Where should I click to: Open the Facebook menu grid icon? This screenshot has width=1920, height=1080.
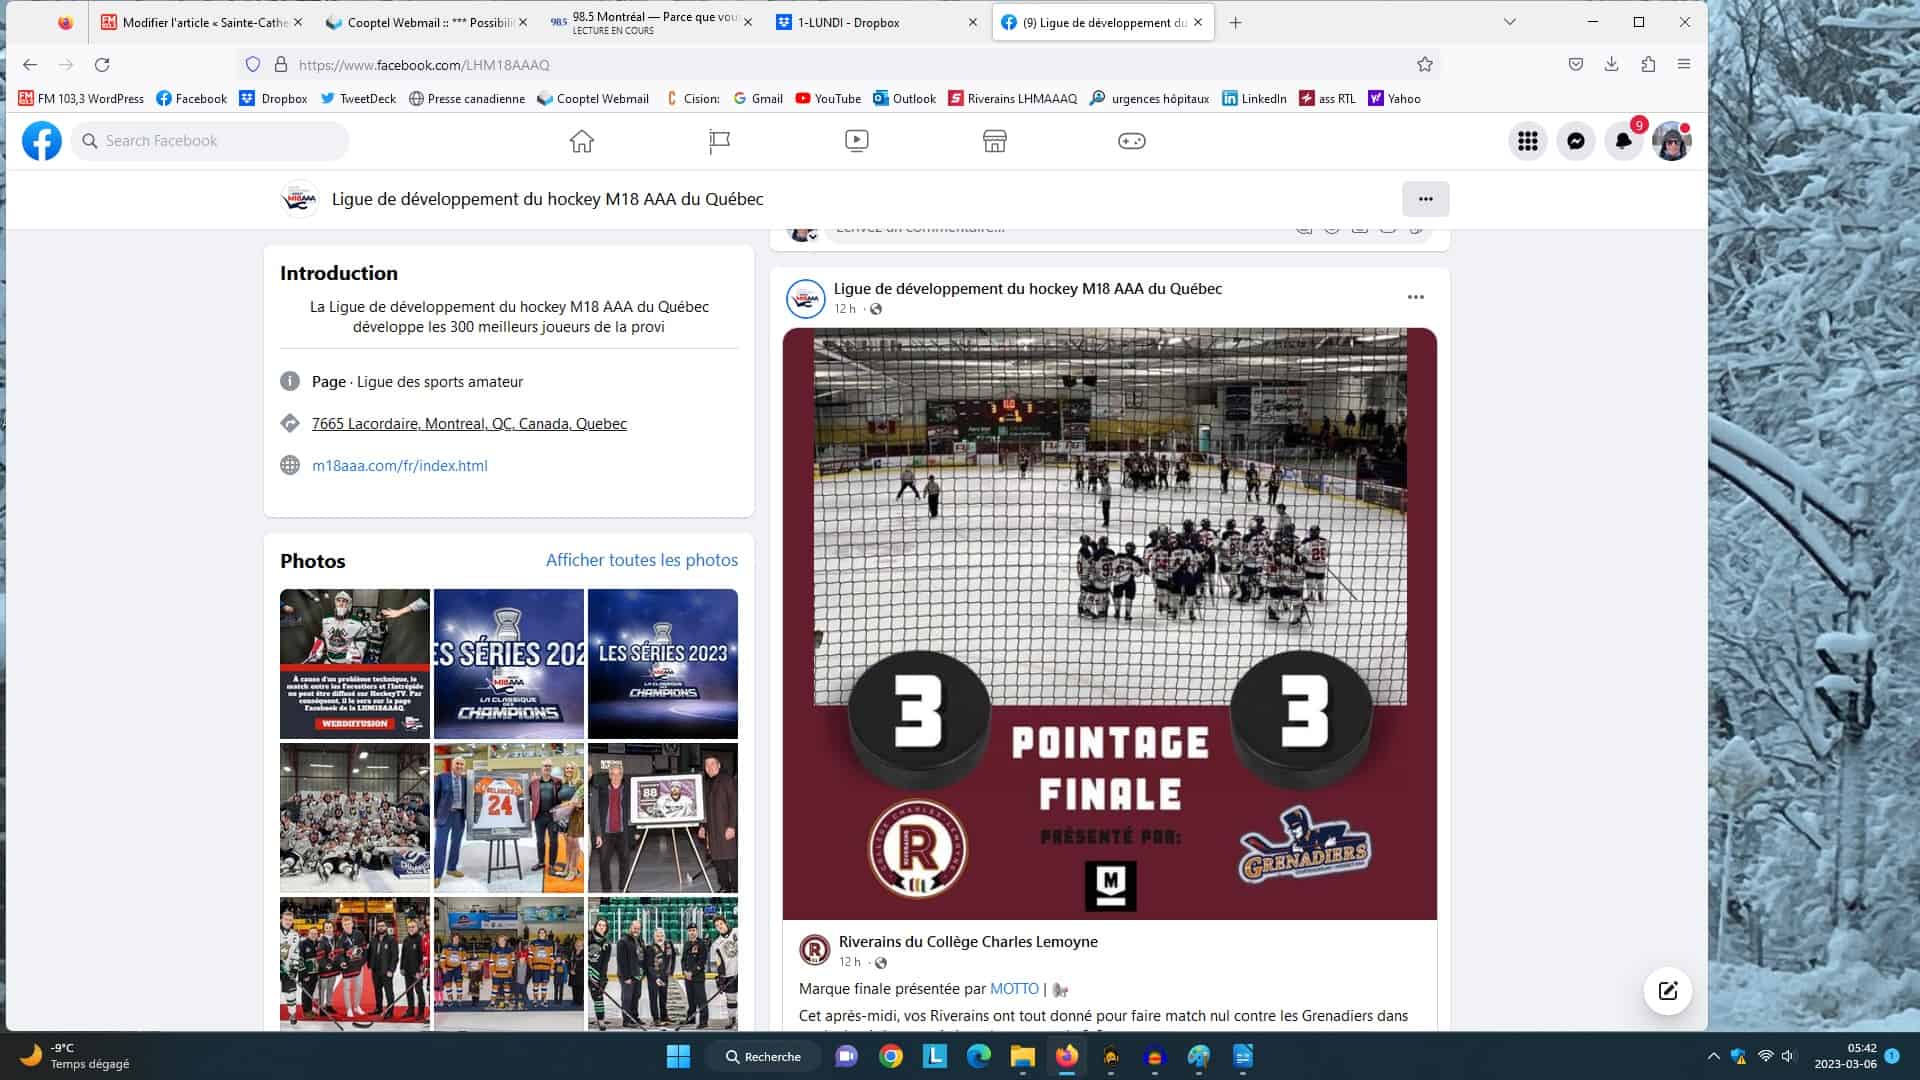coord(1527,141)
